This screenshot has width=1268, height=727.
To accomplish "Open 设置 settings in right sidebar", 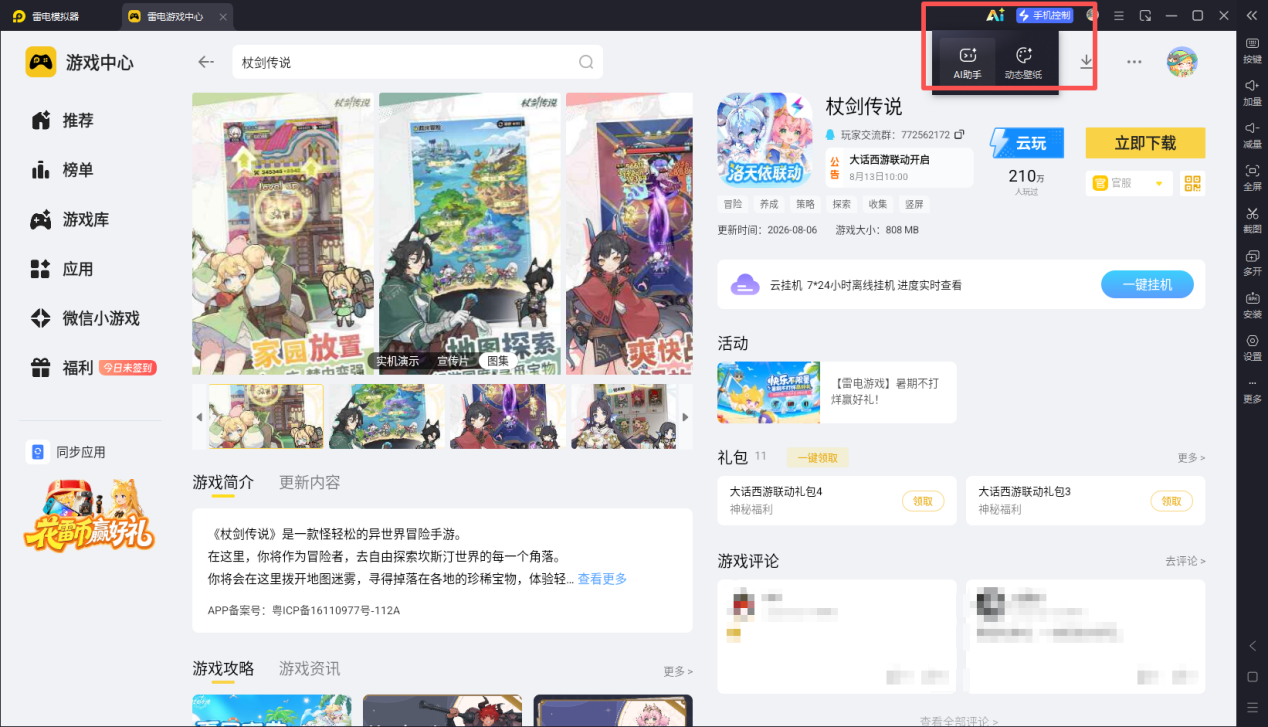I will 1252,347.
